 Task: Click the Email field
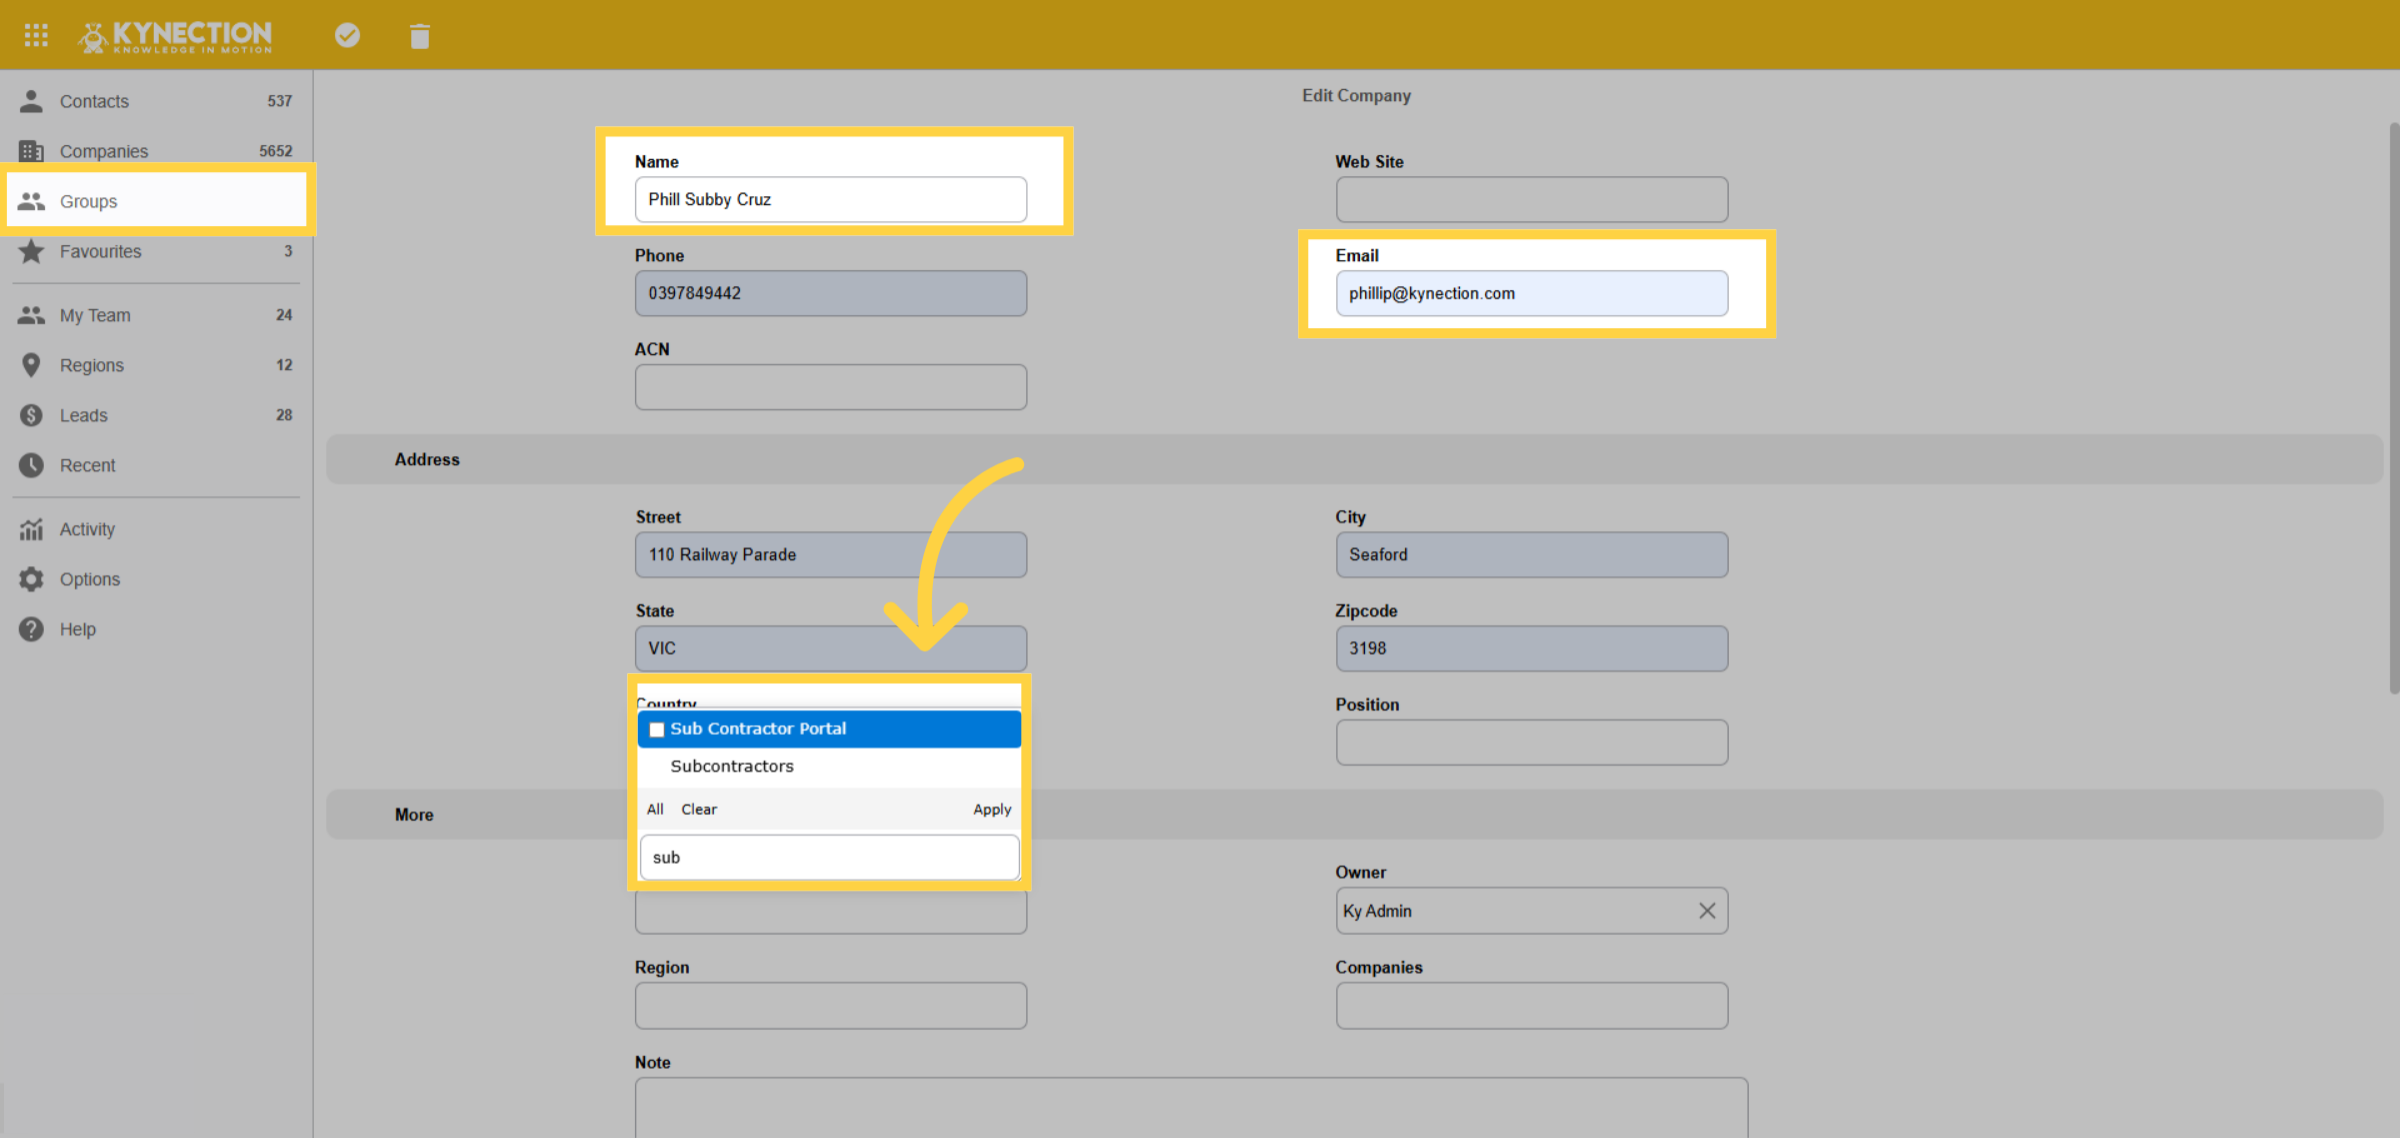1532,293
